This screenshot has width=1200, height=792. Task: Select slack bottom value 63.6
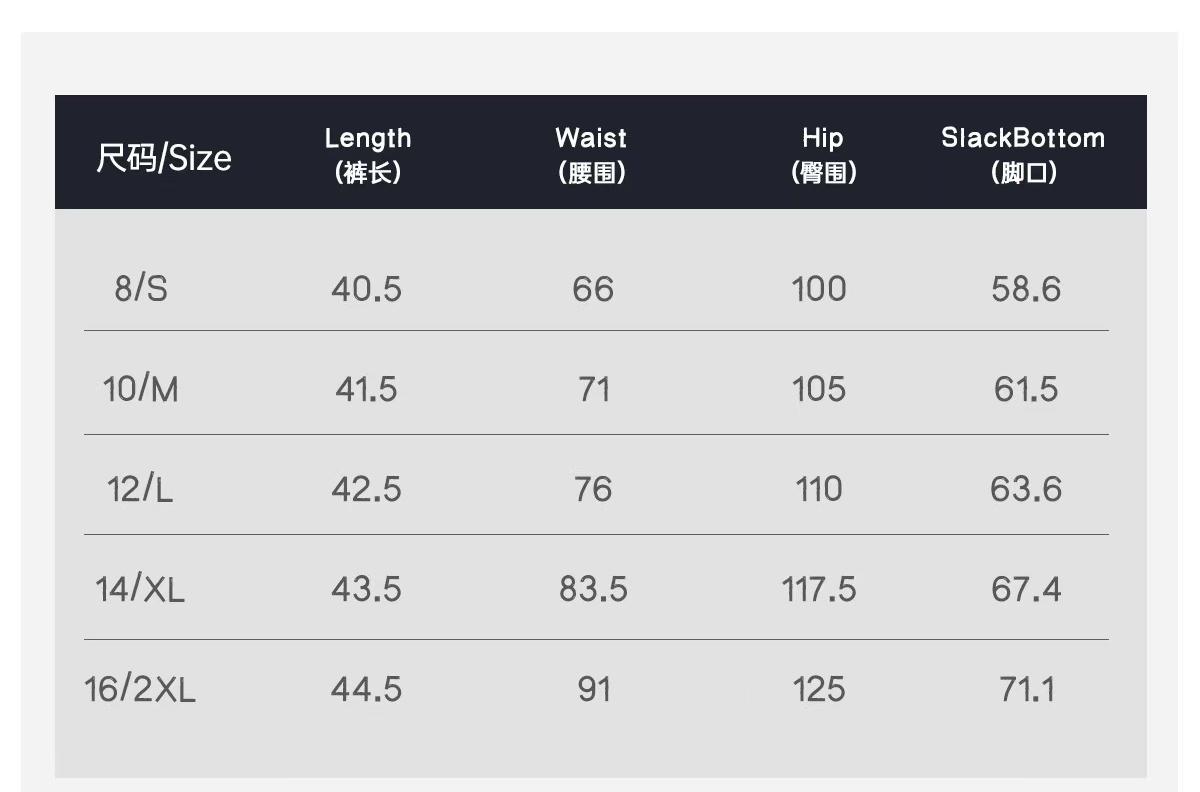(x=1026, y=489)
